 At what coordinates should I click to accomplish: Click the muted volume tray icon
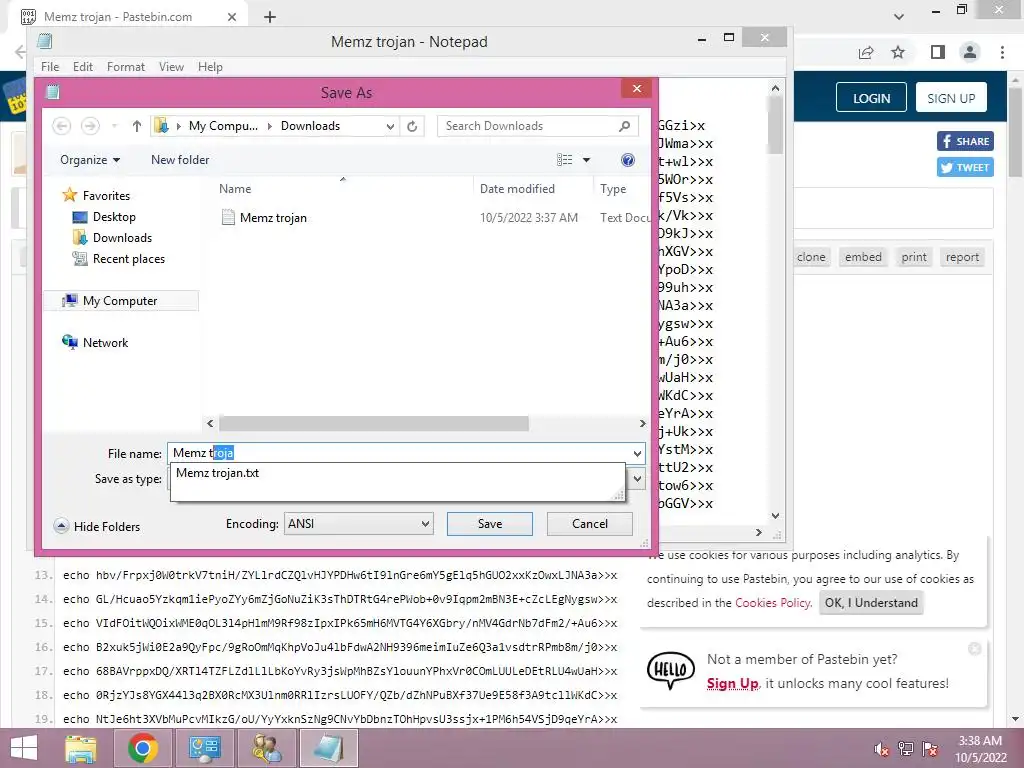point(882,749)
